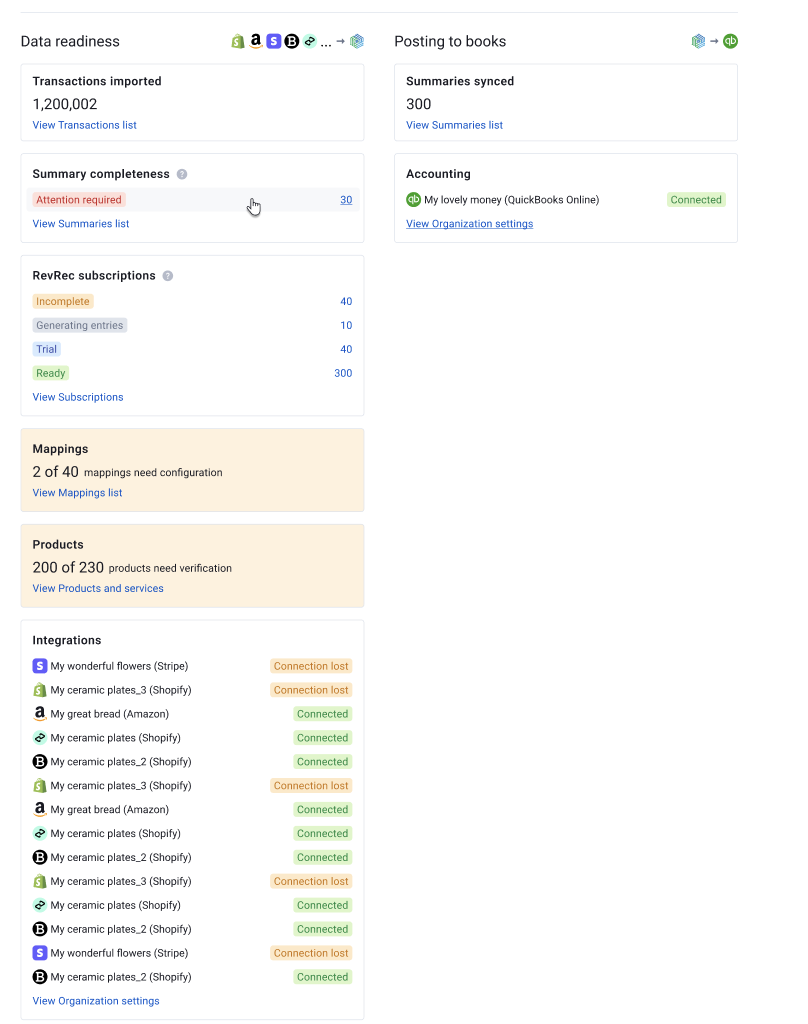Open View Summaries list under Summaries synced
808x1024 pixels.
coord(454,125)
